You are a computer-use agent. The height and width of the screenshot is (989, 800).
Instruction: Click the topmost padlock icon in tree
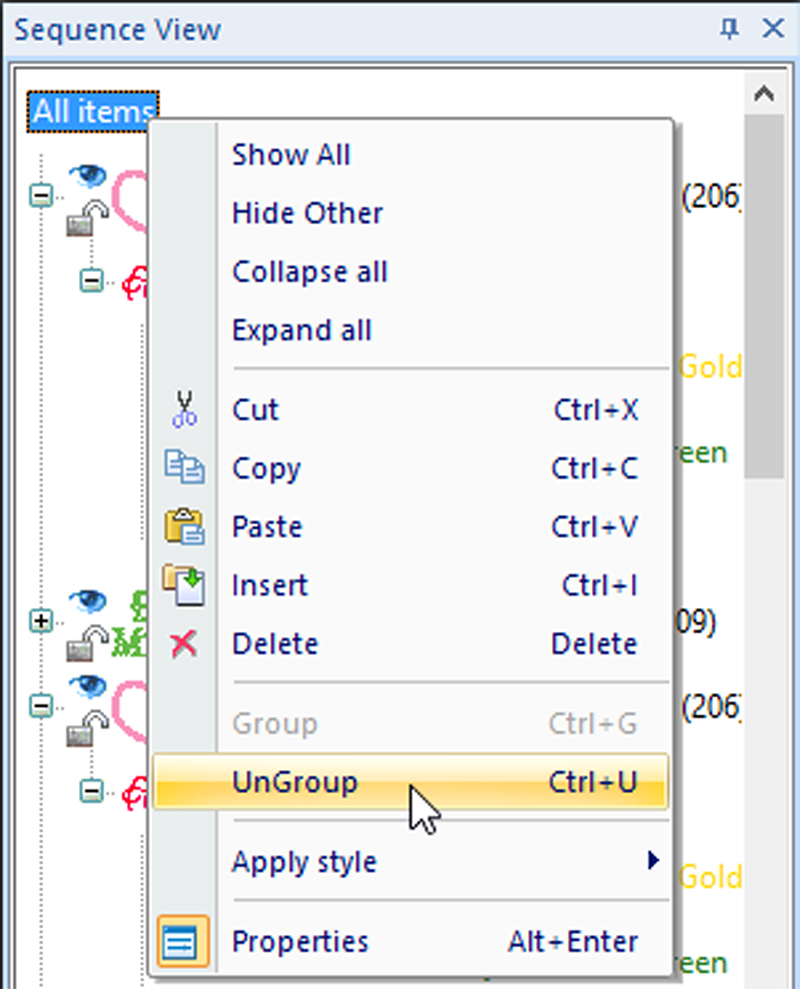coord(87,218)
